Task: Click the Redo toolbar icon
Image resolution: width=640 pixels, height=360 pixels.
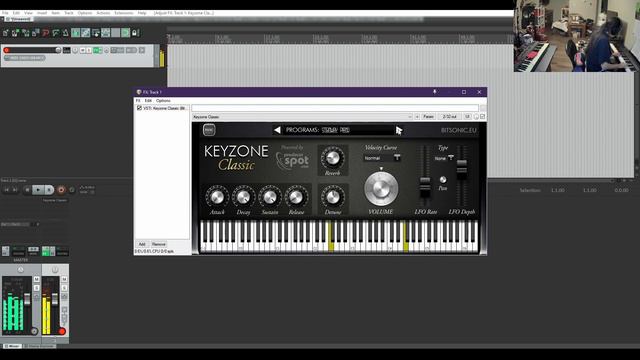Action: pyautogui.click(x=56, y=33)
